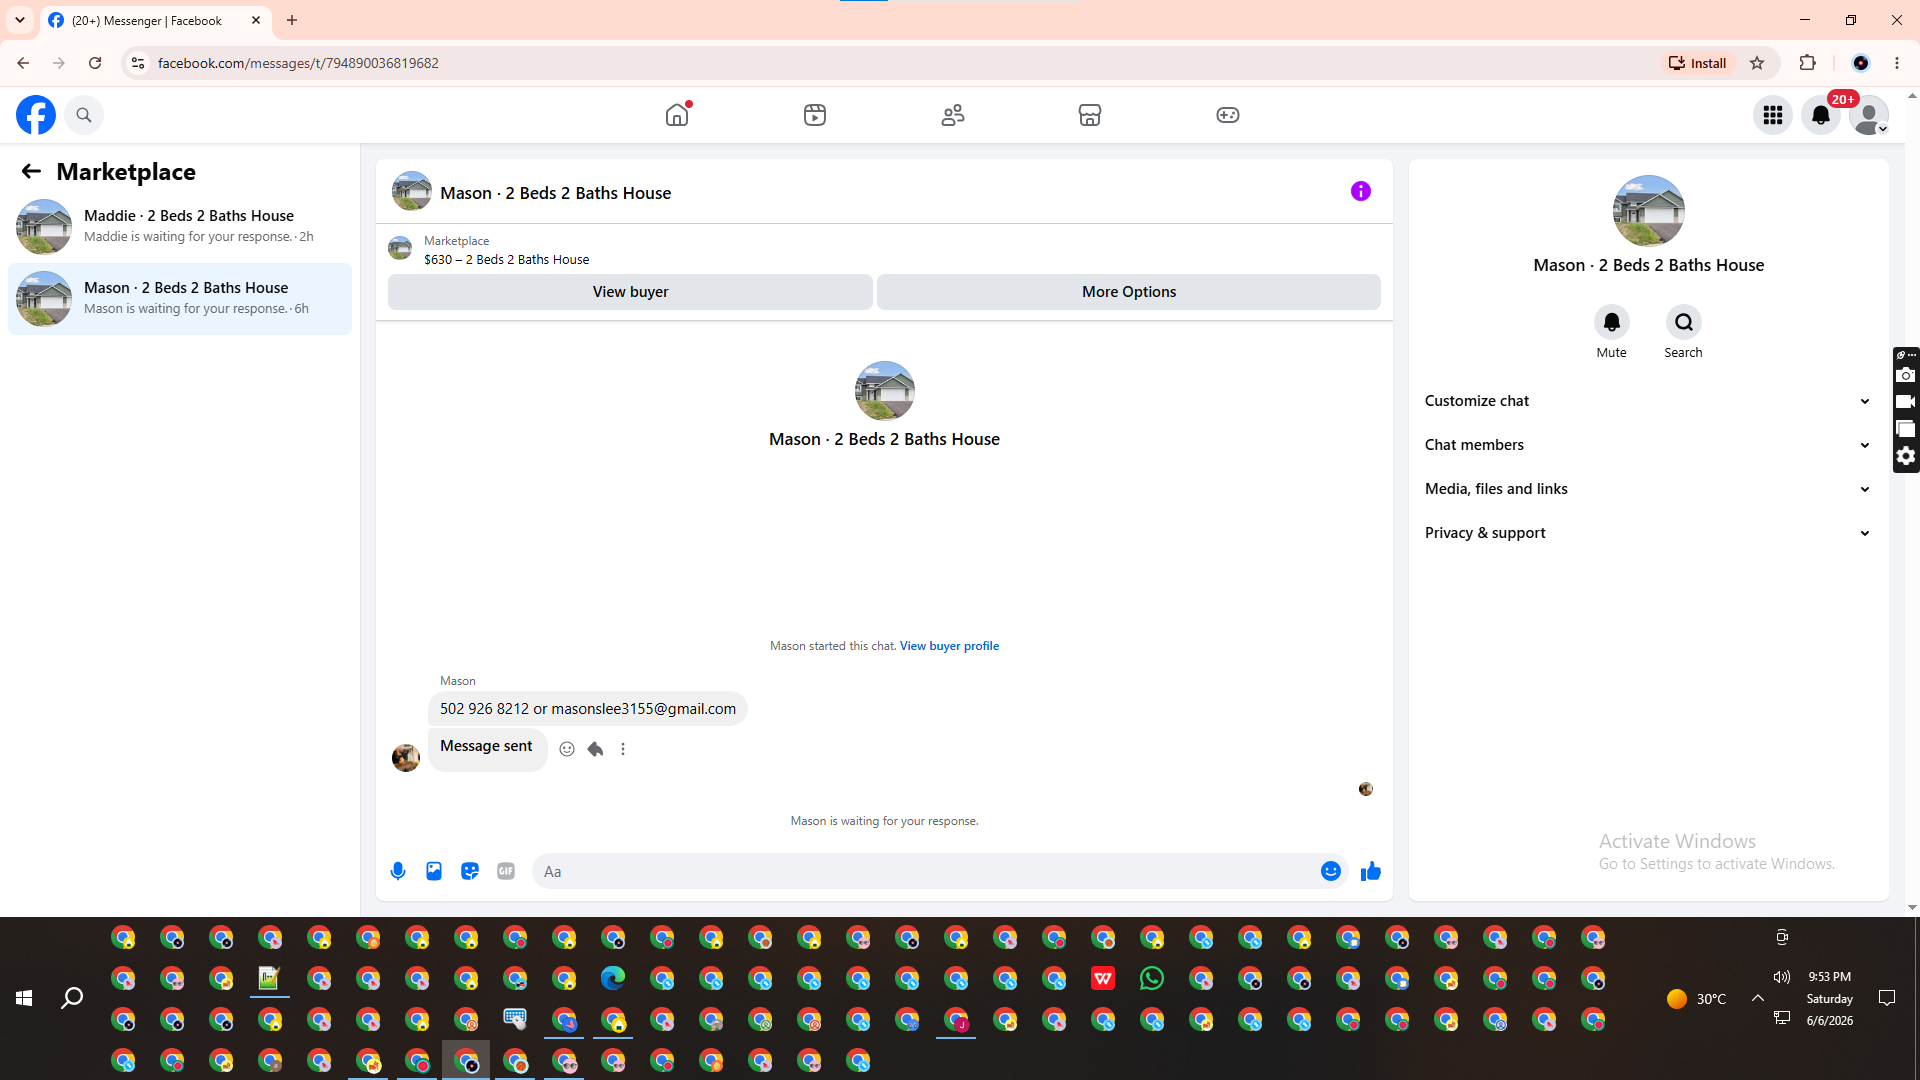The image size is (1920, 1080).
Task: Open the Windows Start menu
Action: (x=24, y=998)
